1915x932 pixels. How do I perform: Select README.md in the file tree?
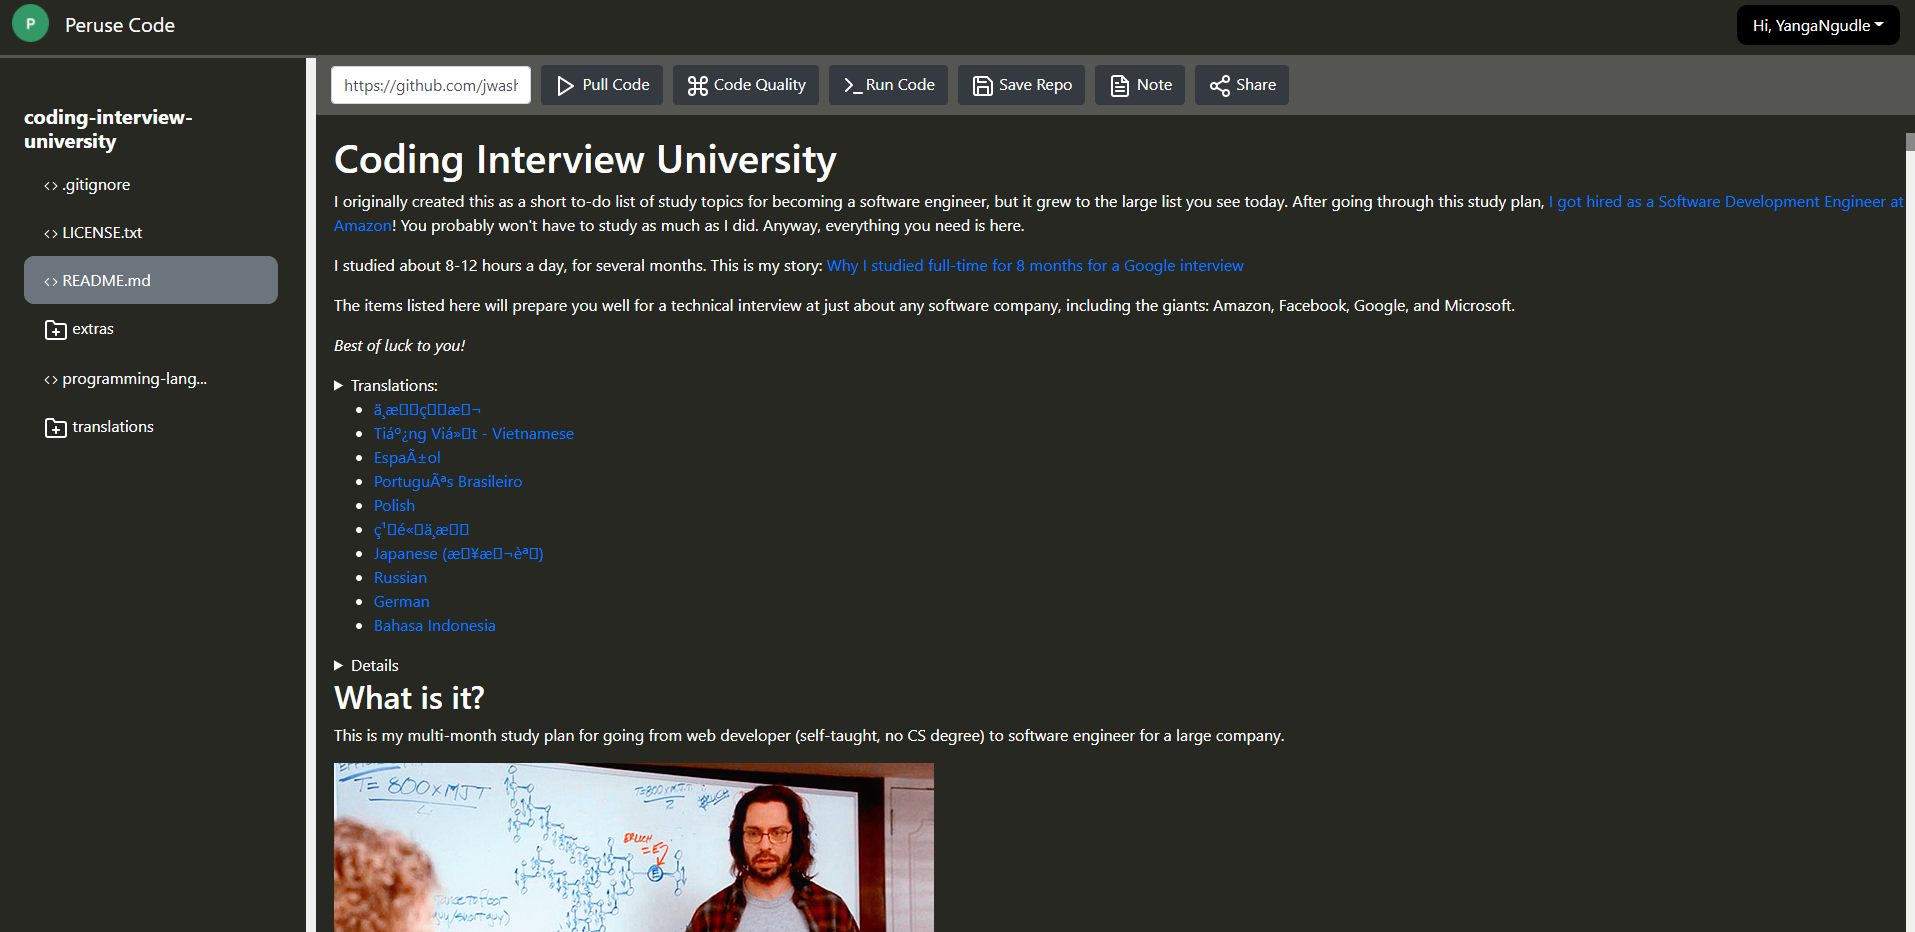click(151, 280)
